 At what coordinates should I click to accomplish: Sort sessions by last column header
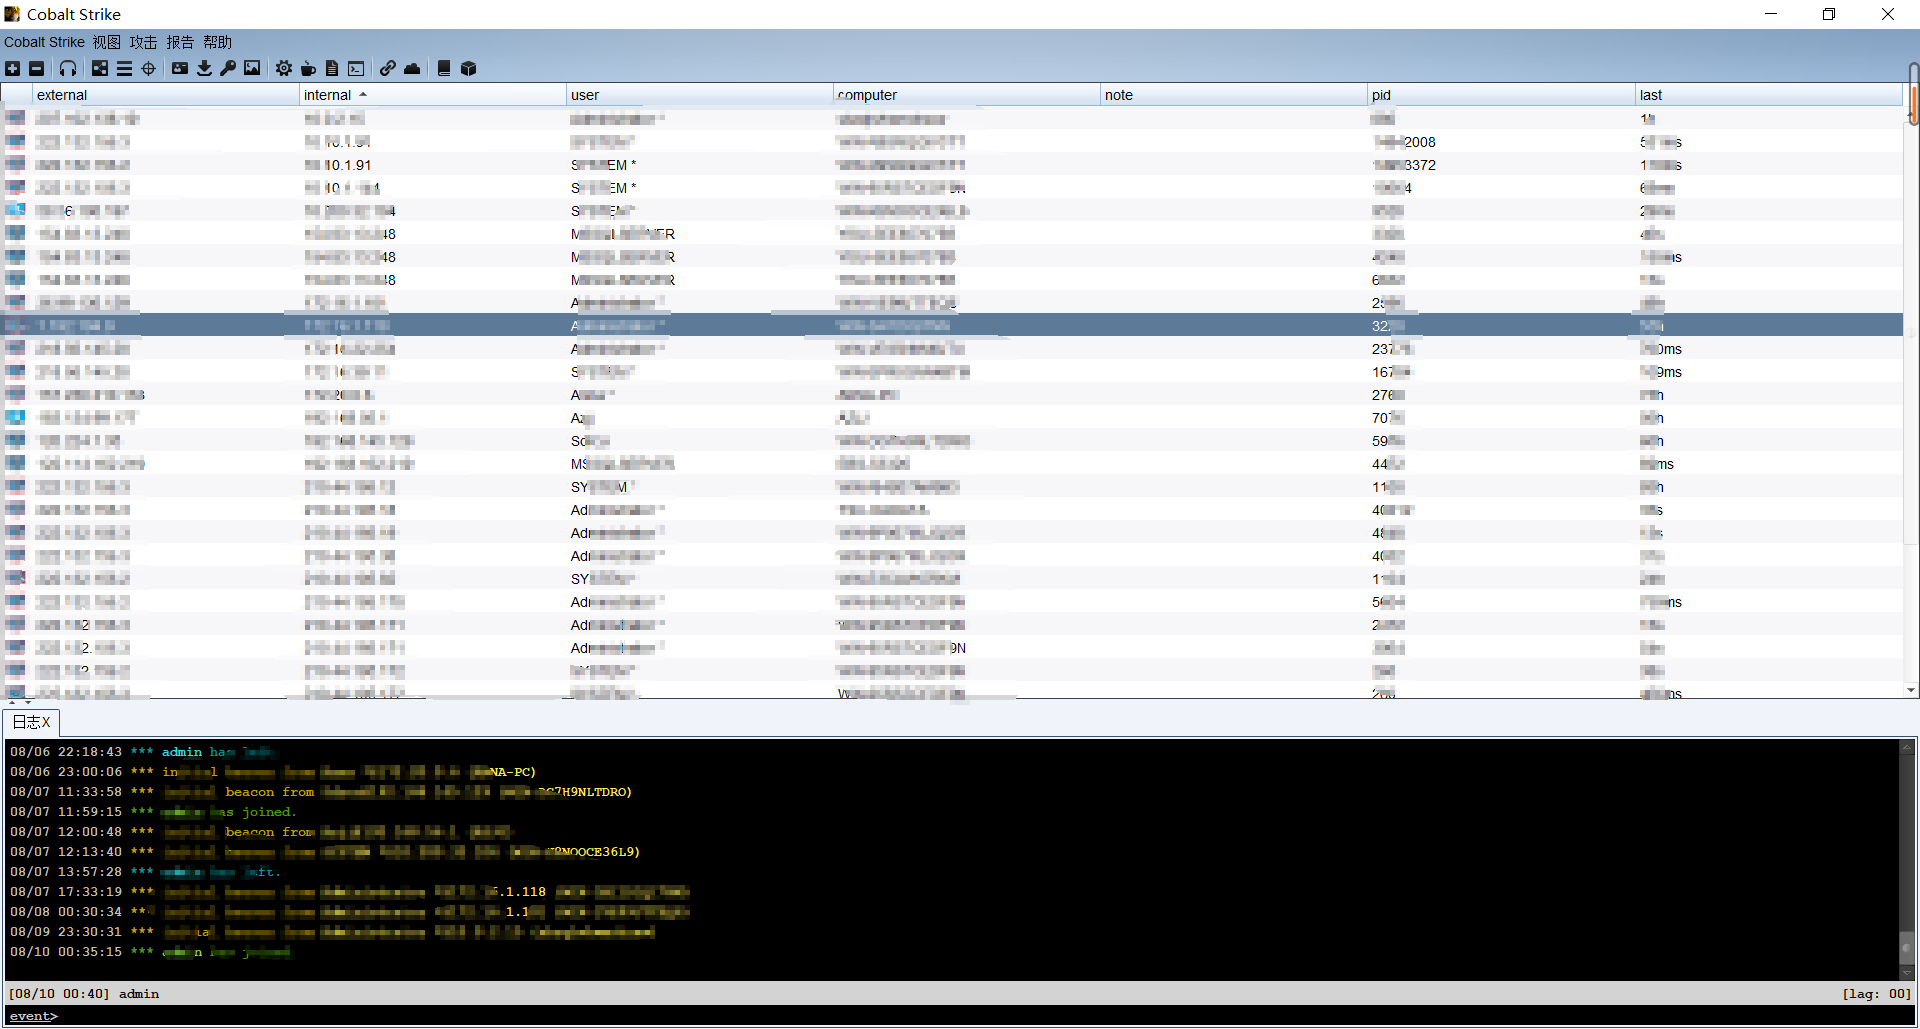(1768, 95)
